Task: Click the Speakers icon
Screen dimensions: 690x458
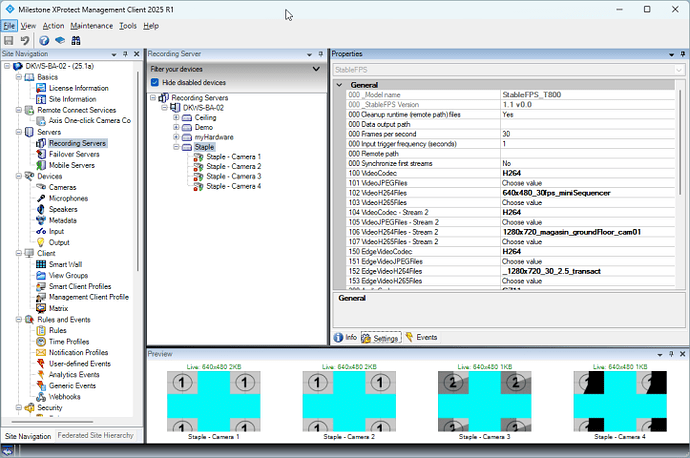Action: 41,209
